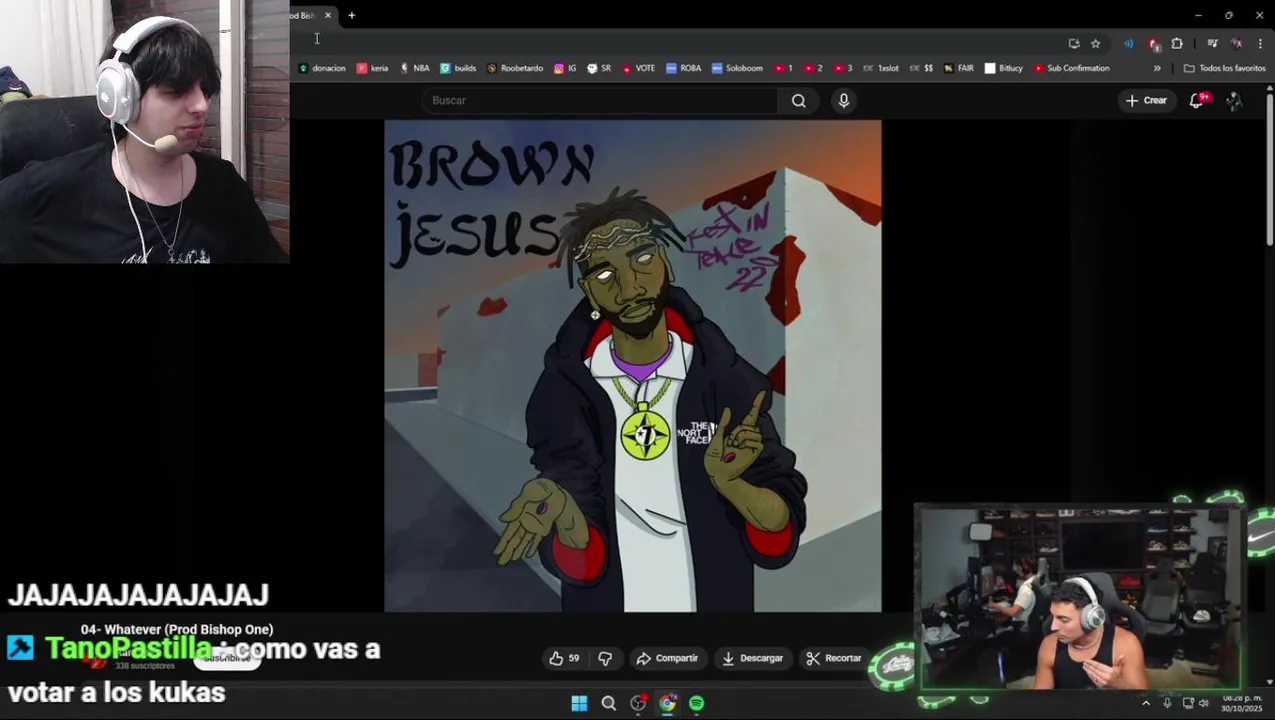Screen dimensions: 1275x720
Task: Open a new Chrome tab with plus
Action: click(352, 15)
